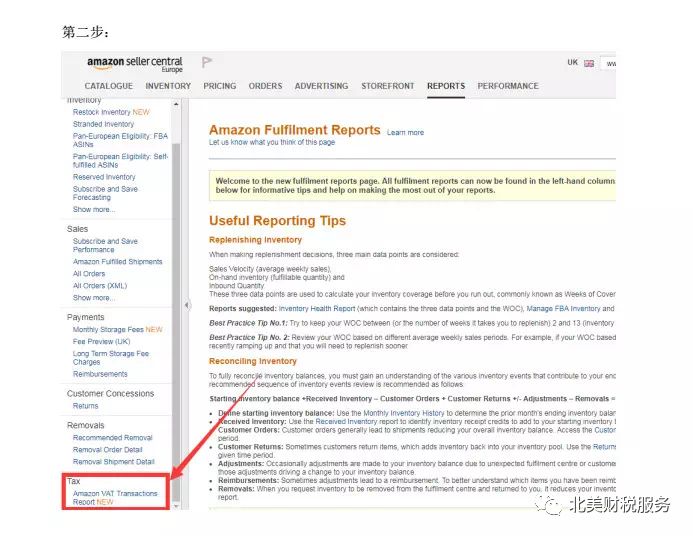Image resolution: width=693 pixels, height=536 pixels.
Task: Expand Show more under Sales section
Action: [93, 298]
